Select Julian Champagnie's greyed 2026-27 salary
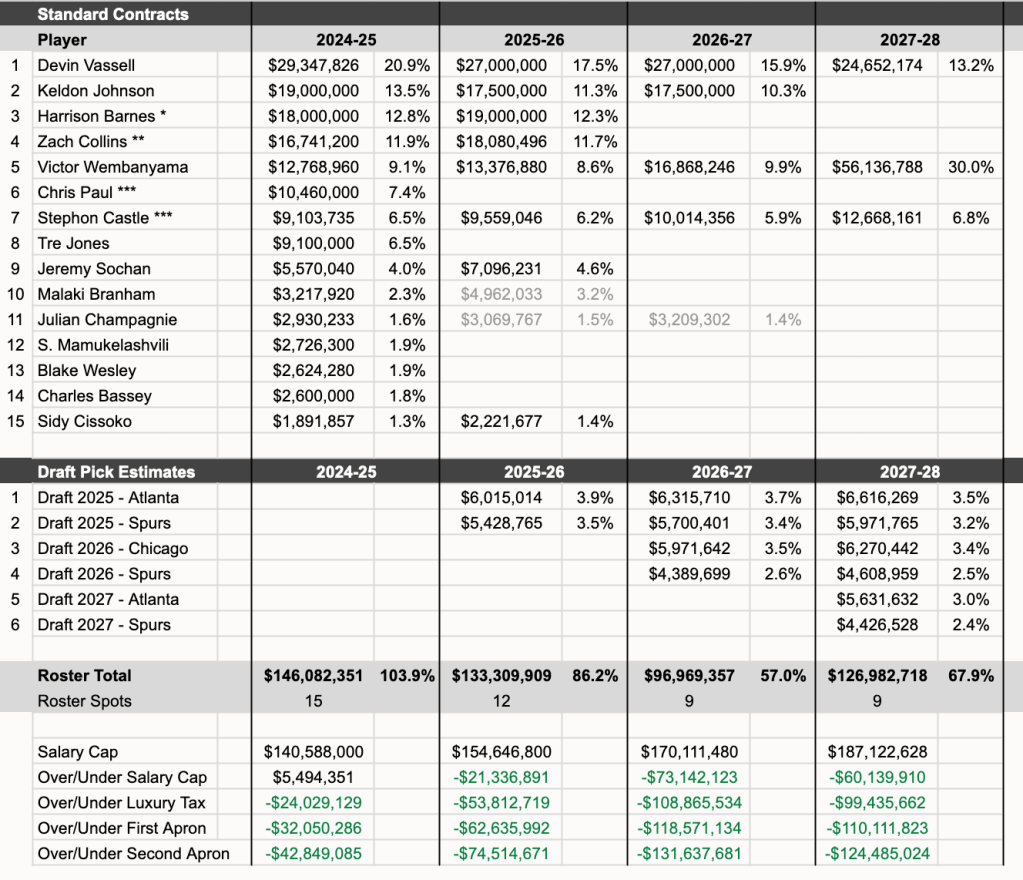The width and height of the screenshot is (1023, 880). (x=689, y=320)
